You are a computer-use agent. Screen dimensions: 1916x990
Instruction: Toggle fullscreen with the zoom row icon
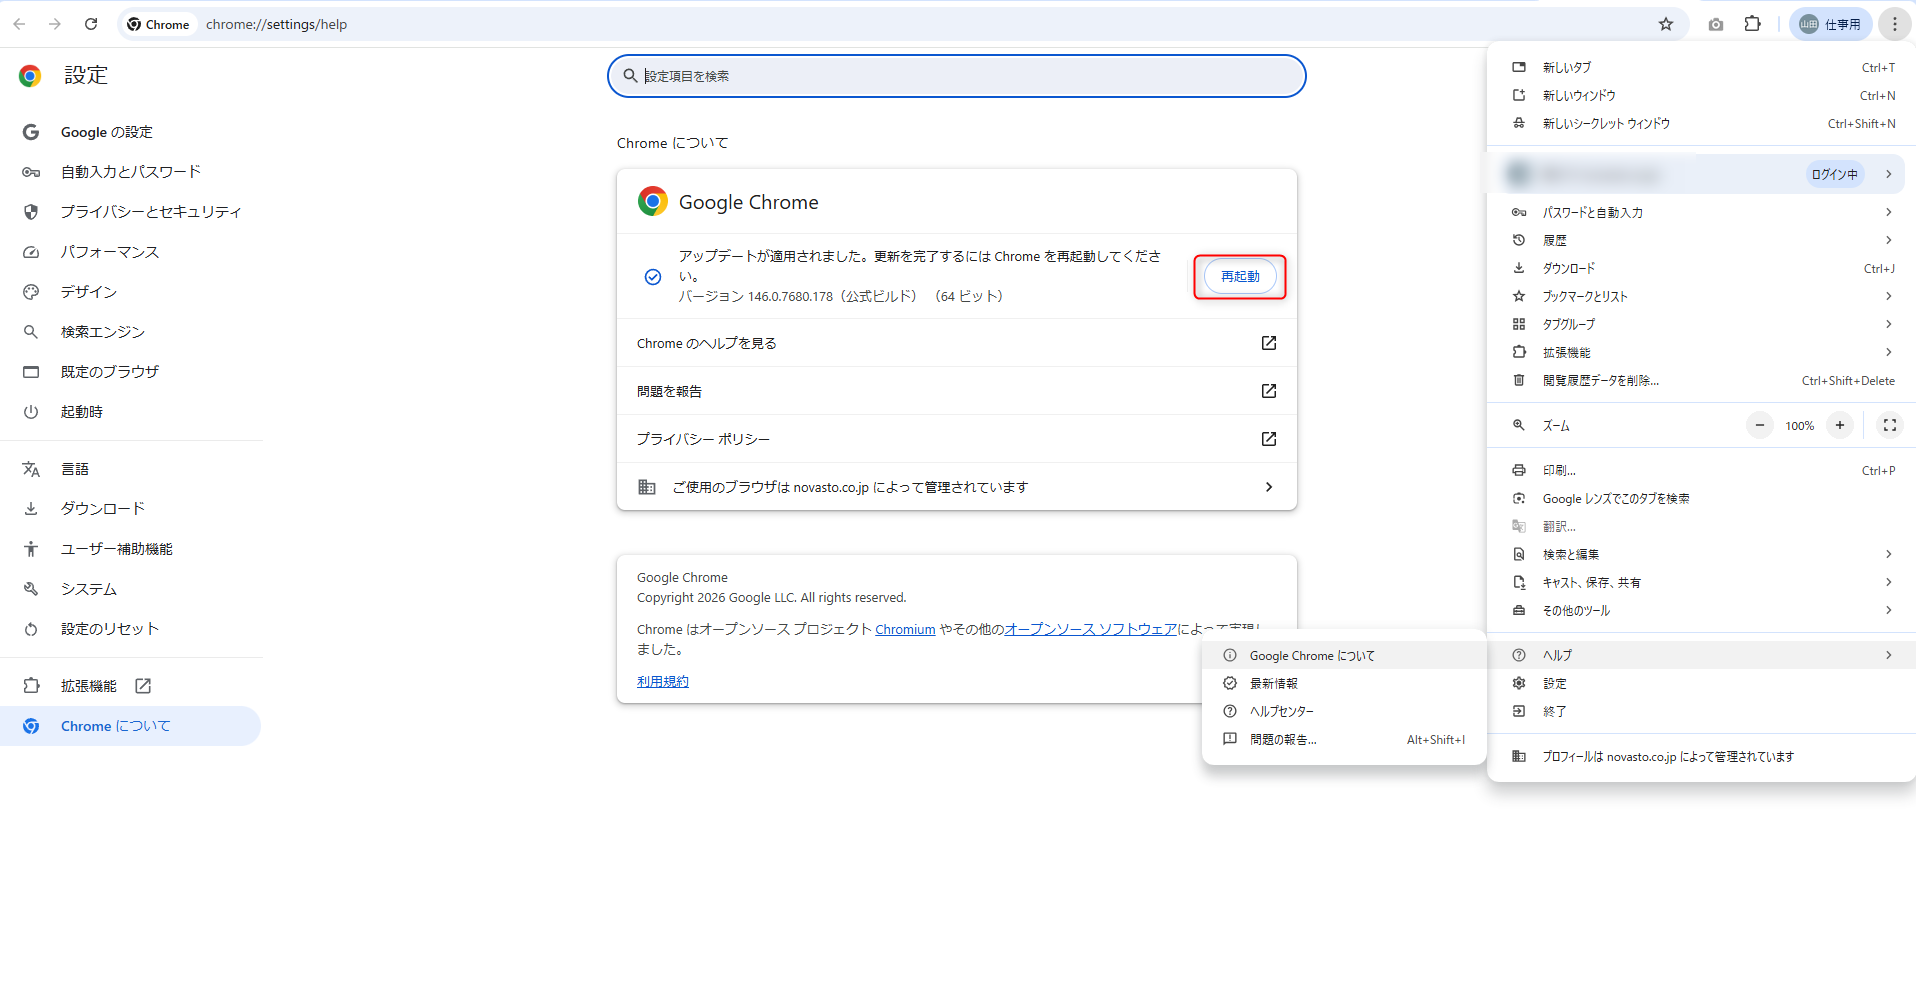click(1890, 425)
